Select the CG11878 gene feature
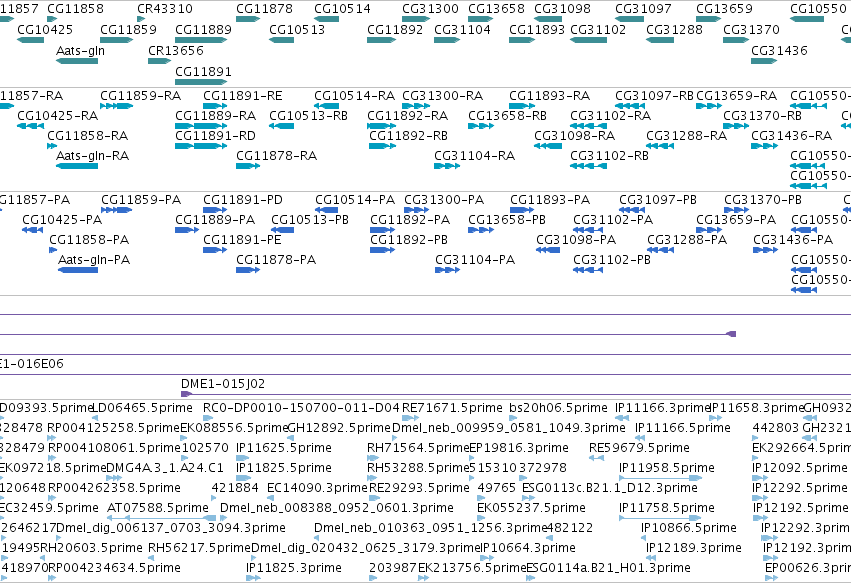 (248, 19)
